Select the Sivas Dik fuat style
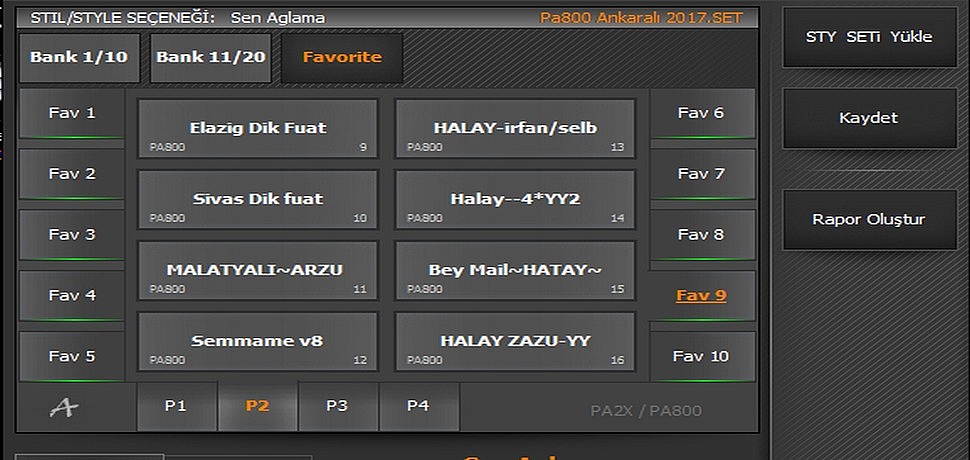This screenshot has width=970, height=460. [257, 200]
